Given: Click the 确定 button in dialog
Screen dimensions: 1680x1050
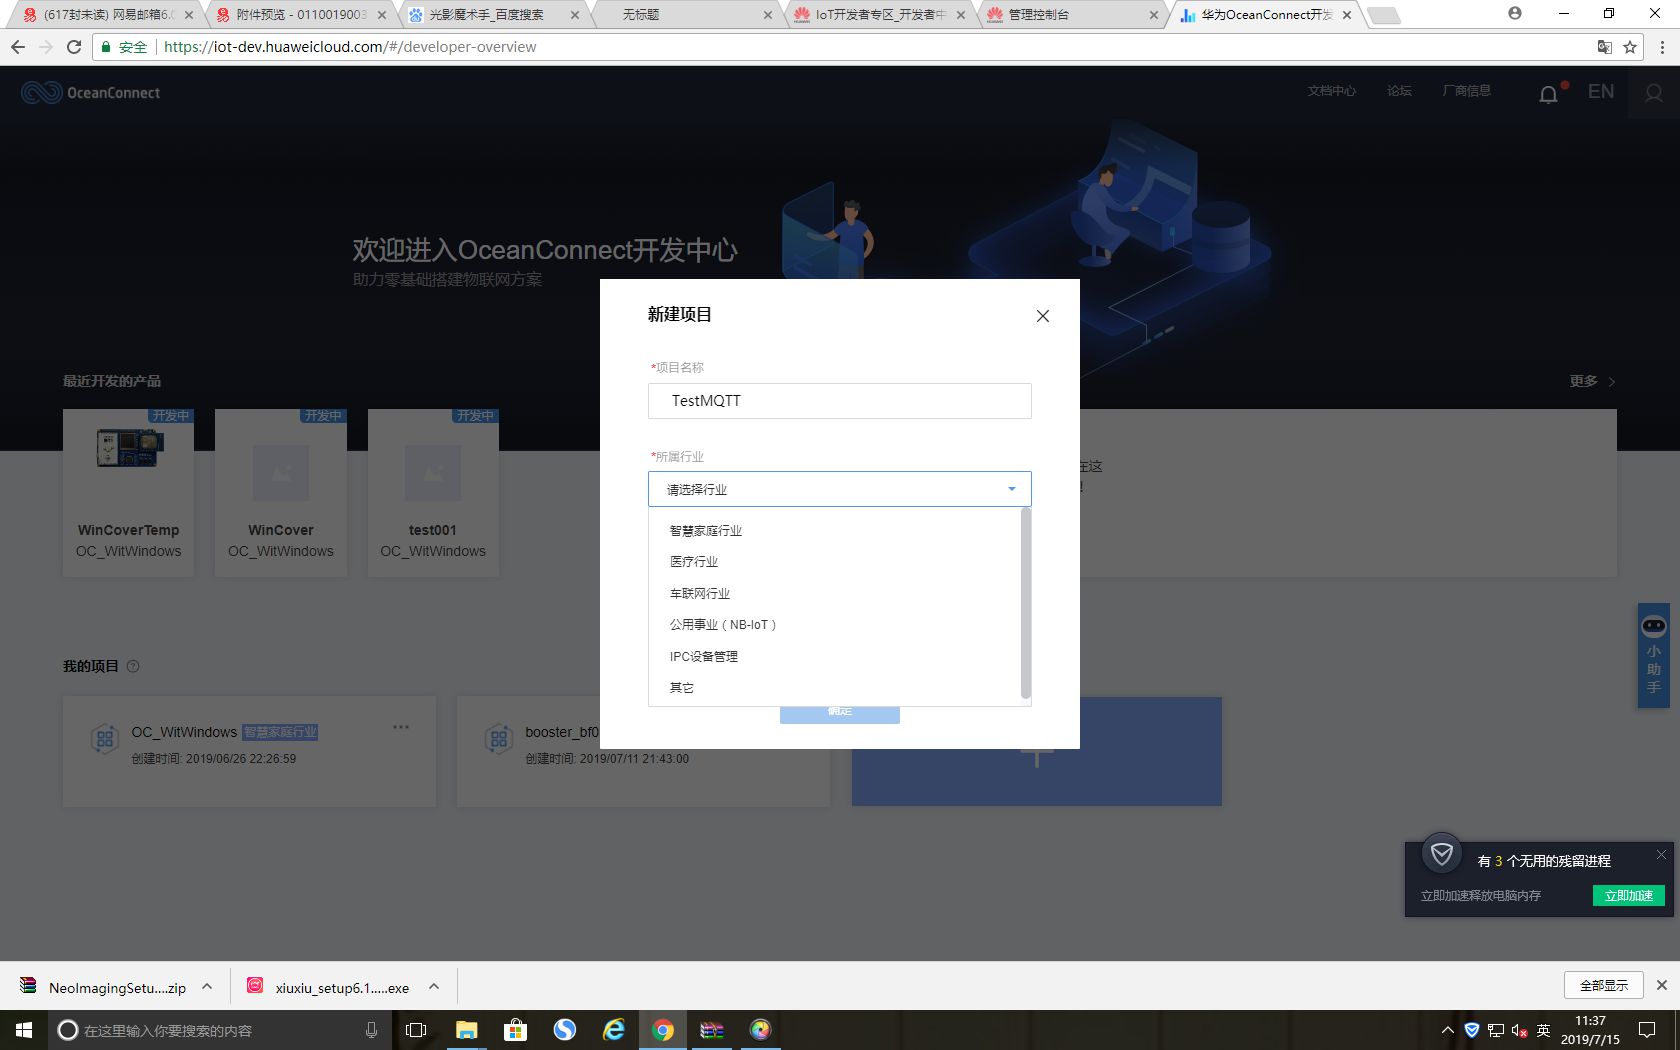Looking at the screenshot, I should coord(840,714).
